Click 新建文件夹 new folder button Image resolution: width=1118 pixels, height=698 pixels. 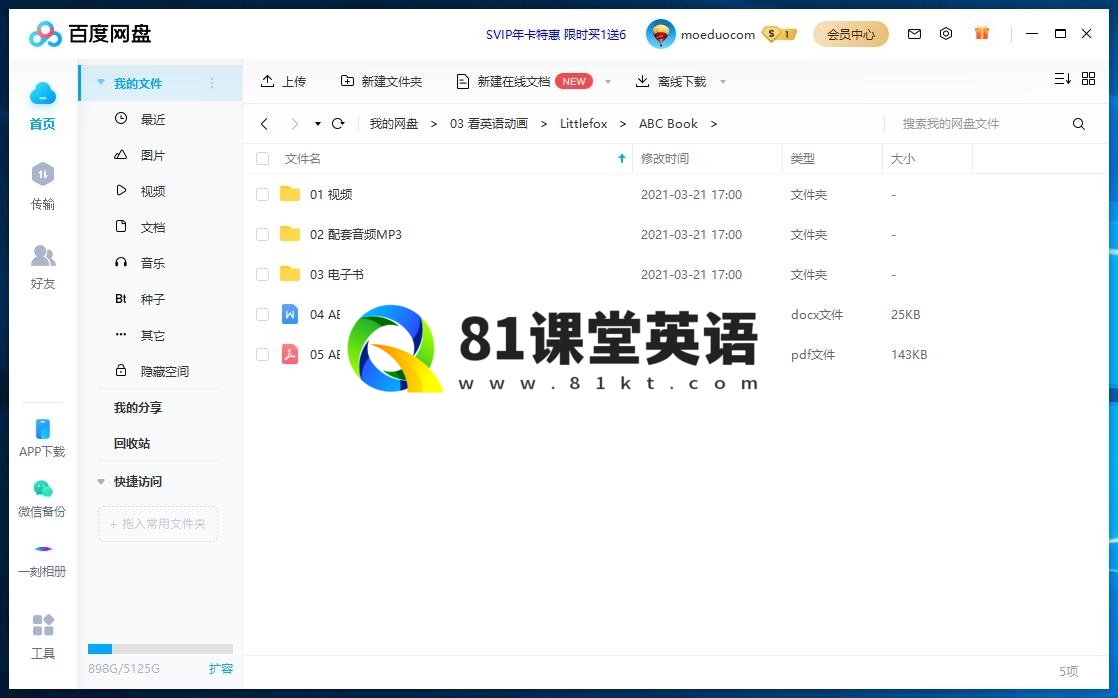click(x=381, y=81)
